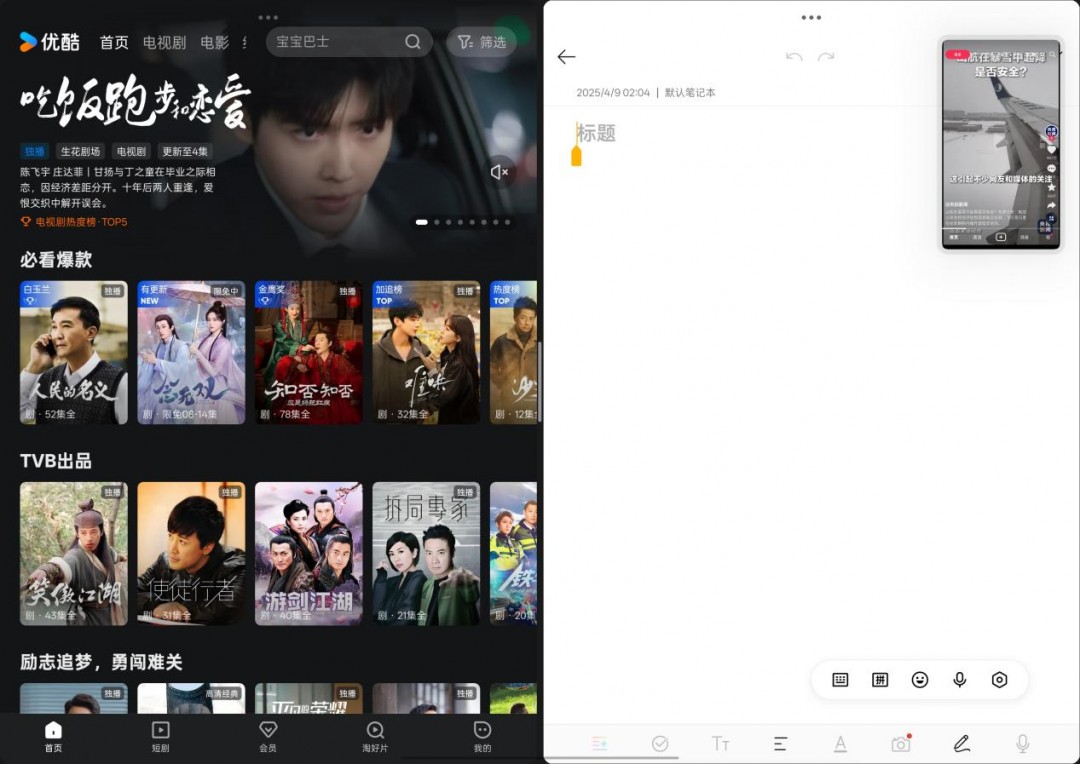
Task: Record audio with the notes toolbar microphone
Action: click(1023, 744)
